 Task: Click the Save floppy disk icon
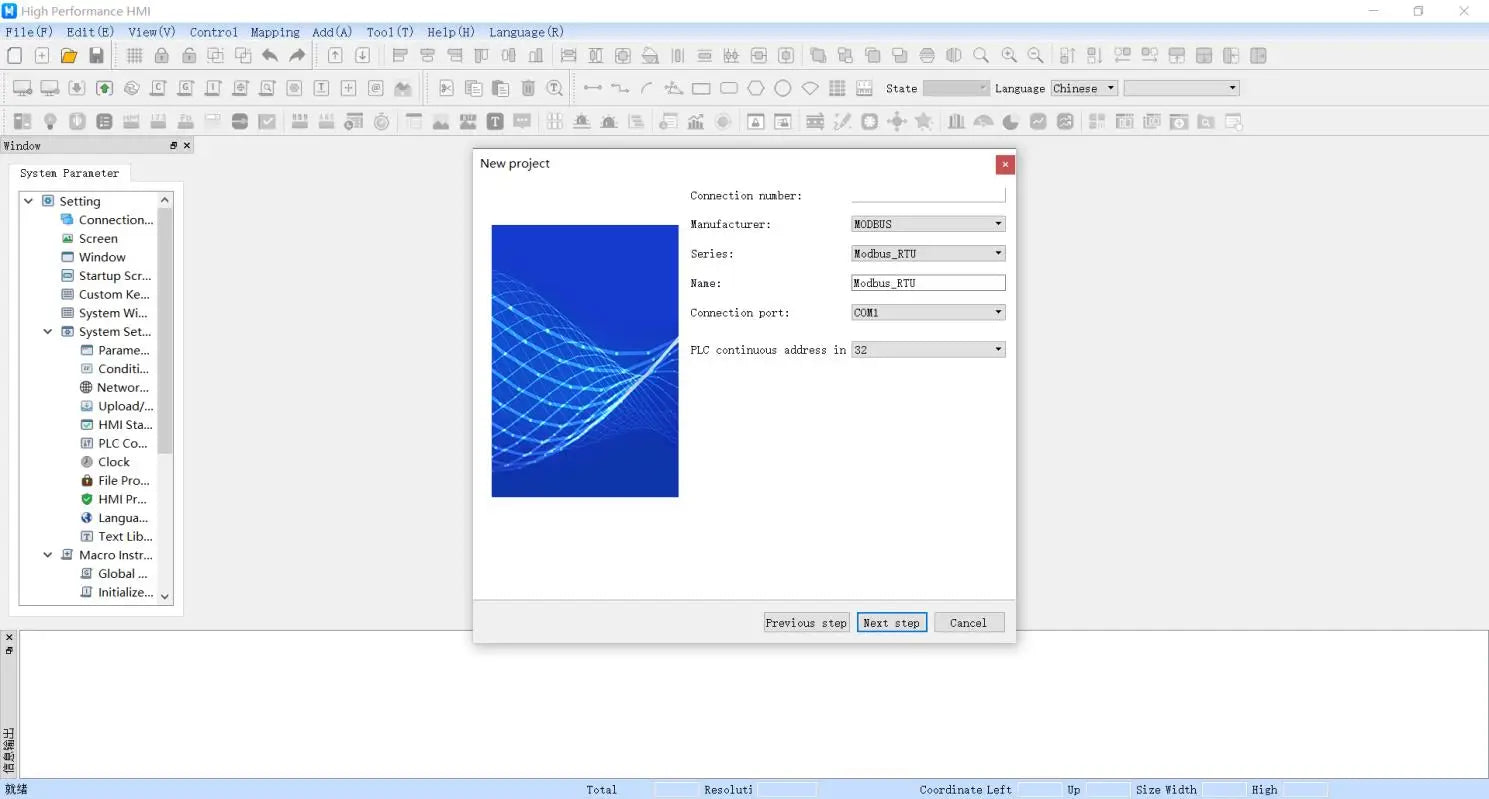click(96, 56)
